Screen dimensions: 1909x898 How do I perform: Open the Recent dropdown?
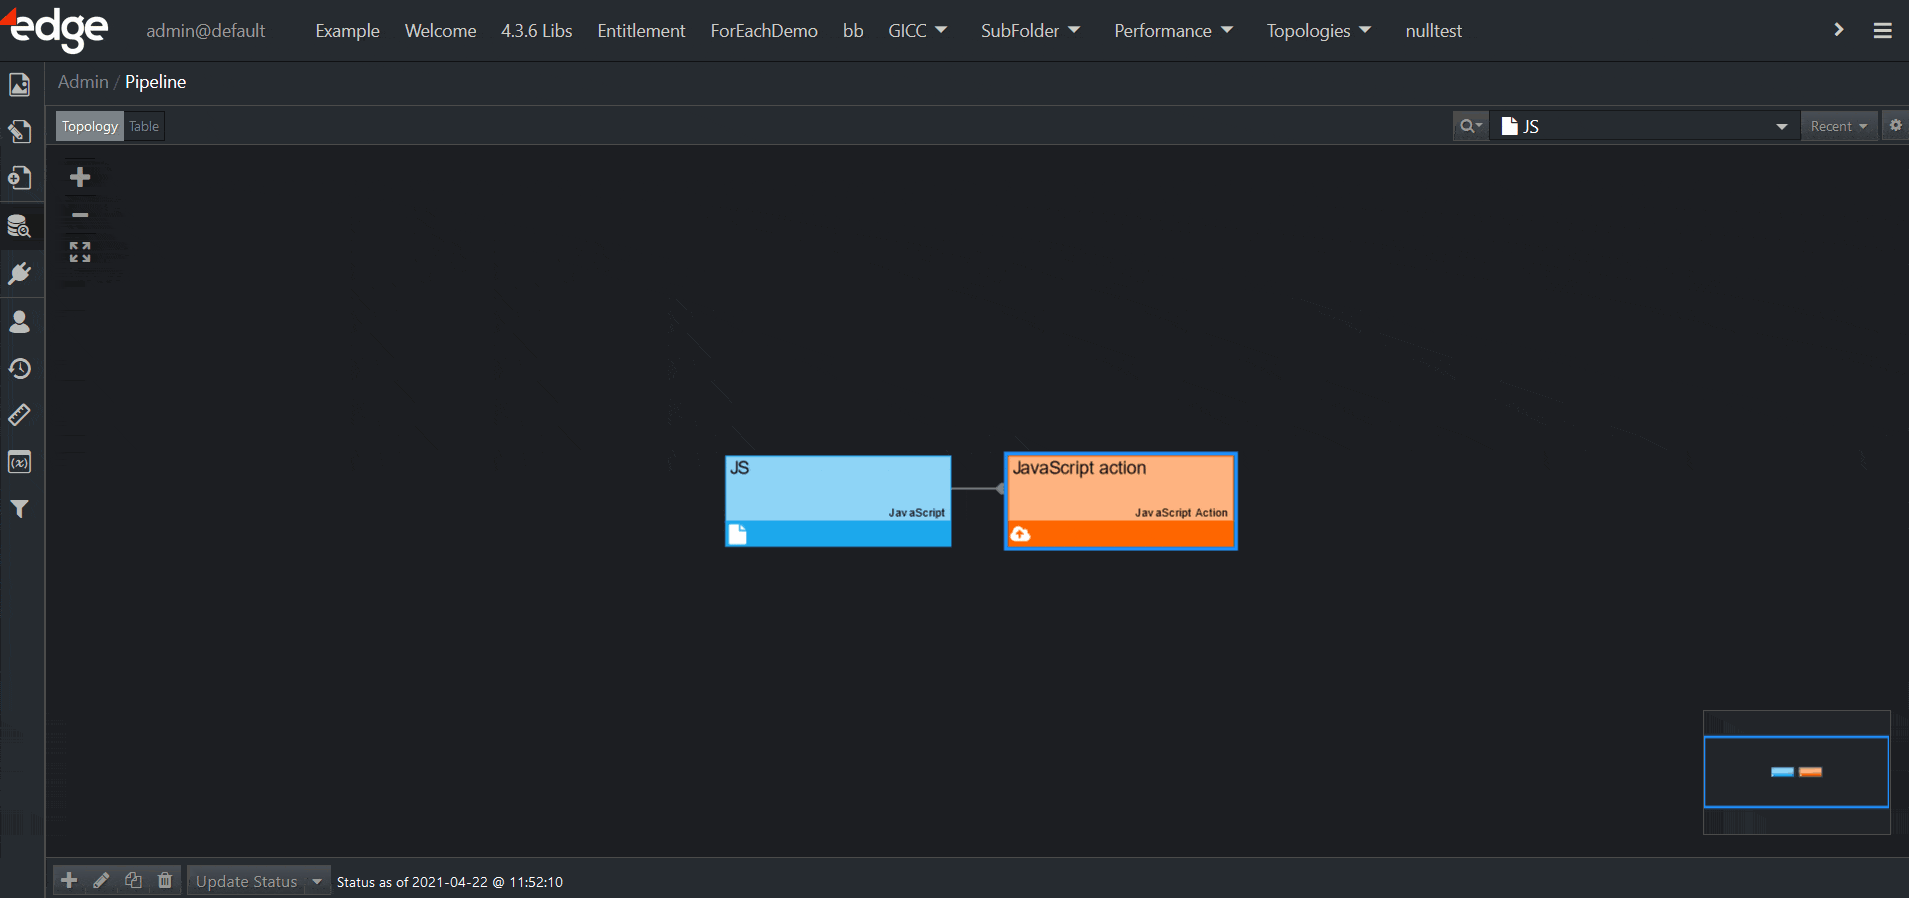(x=1839, y=126)
